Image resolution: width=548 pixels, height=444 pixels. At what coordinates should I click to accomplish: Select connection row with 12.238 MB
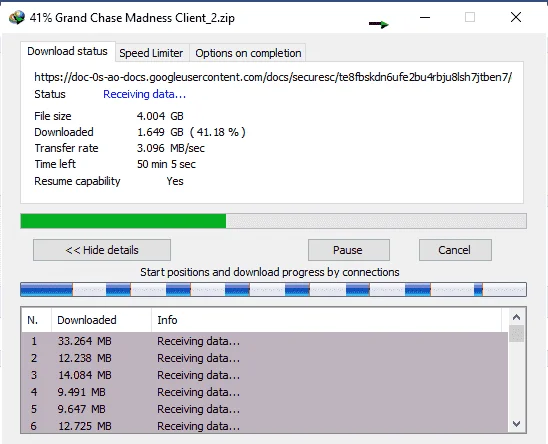[265, 358]
